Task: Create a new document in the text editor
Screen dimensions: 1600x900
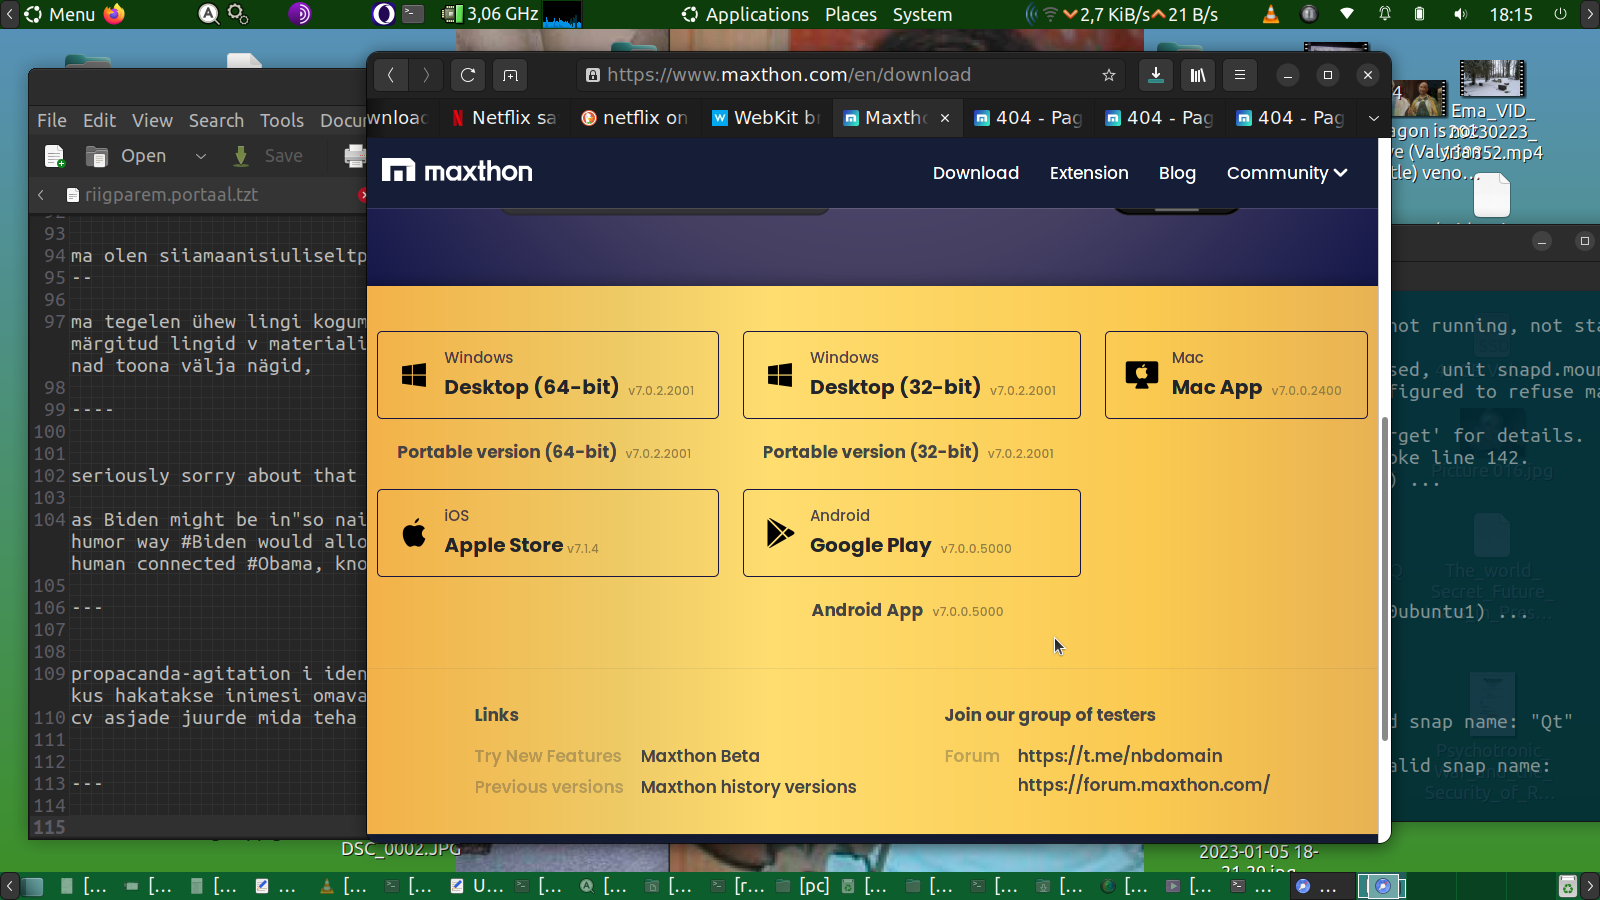Action: 55,156
